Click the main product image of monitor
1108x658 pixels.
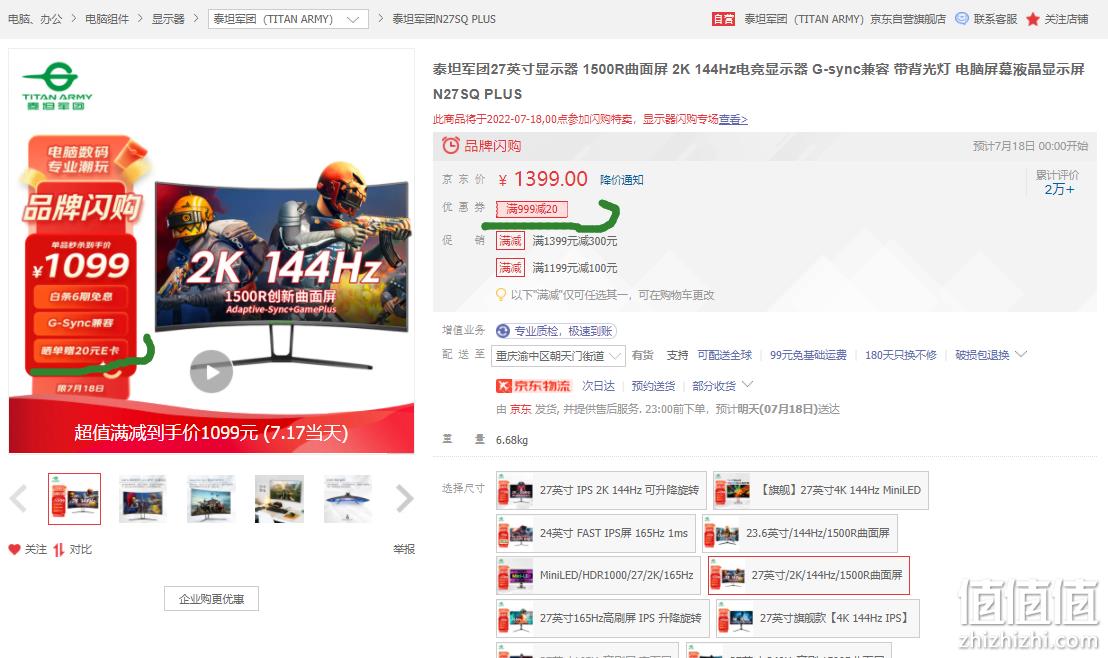211,251
